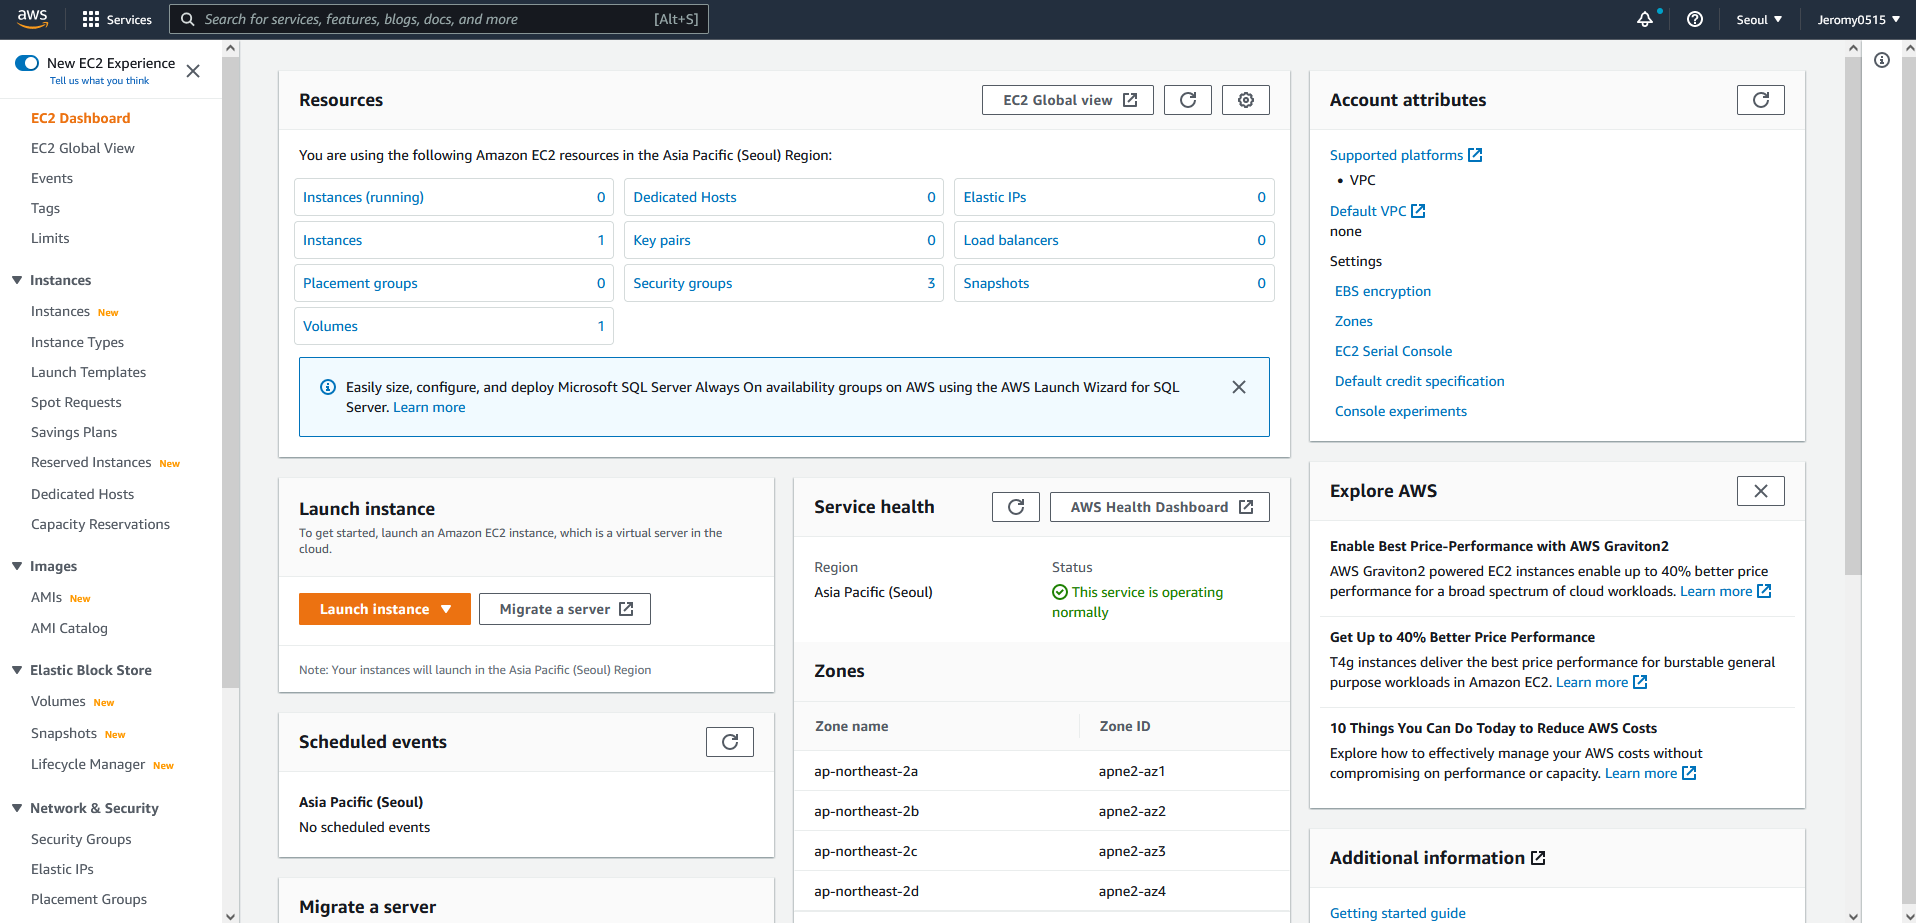Viewport: 1916px width, 923px height.
Task: Refresh the Resources panel
Action: tap(1188, 100)
